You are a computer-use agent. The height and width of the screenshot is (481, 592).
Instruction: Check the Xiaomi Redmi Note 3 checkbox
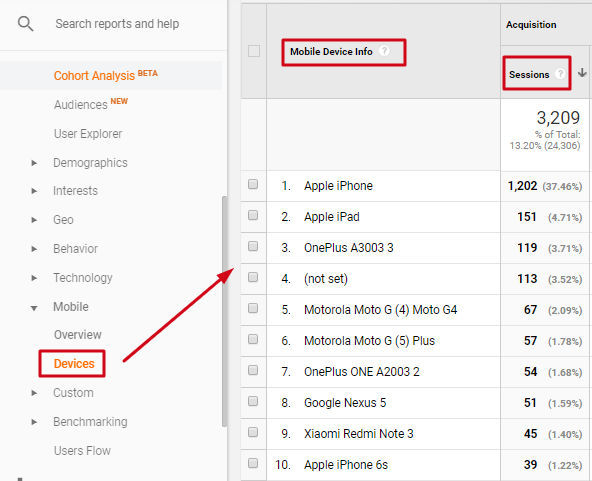pyautogui.click(x=253, y=432)
